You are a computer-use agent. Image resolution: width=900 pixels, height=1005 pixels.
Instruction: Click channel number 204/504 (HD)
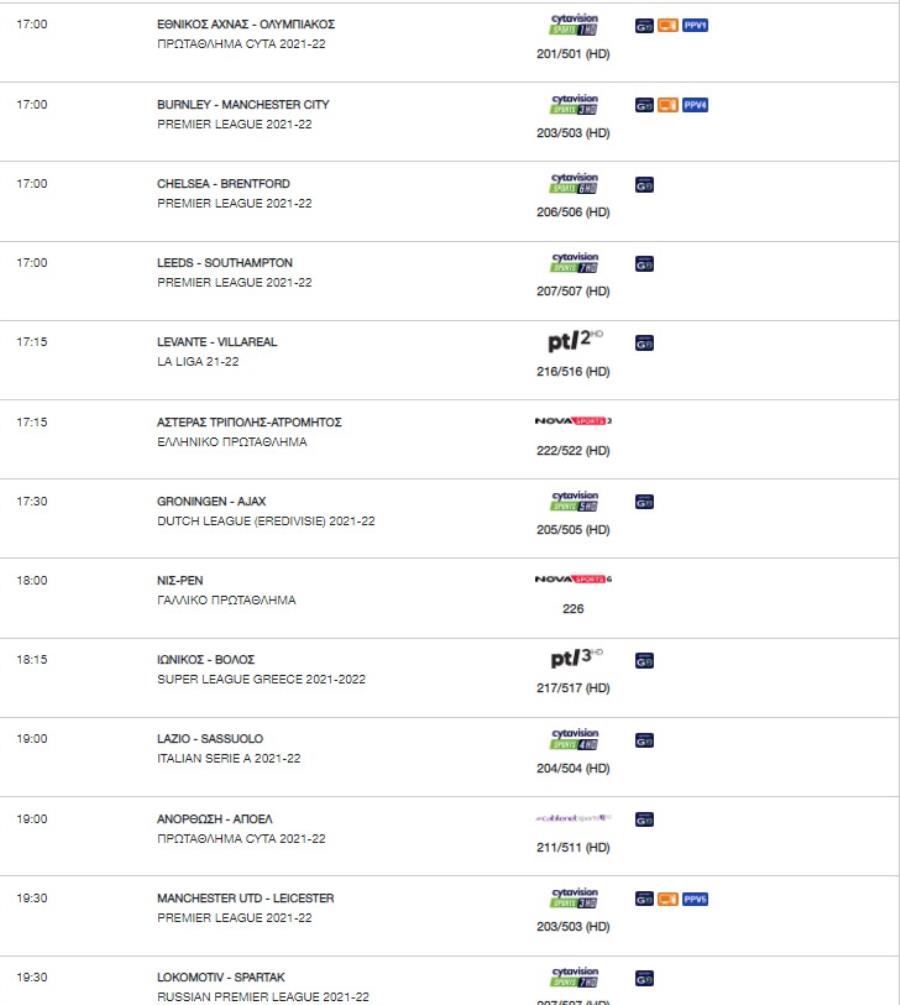click(573, 768)
